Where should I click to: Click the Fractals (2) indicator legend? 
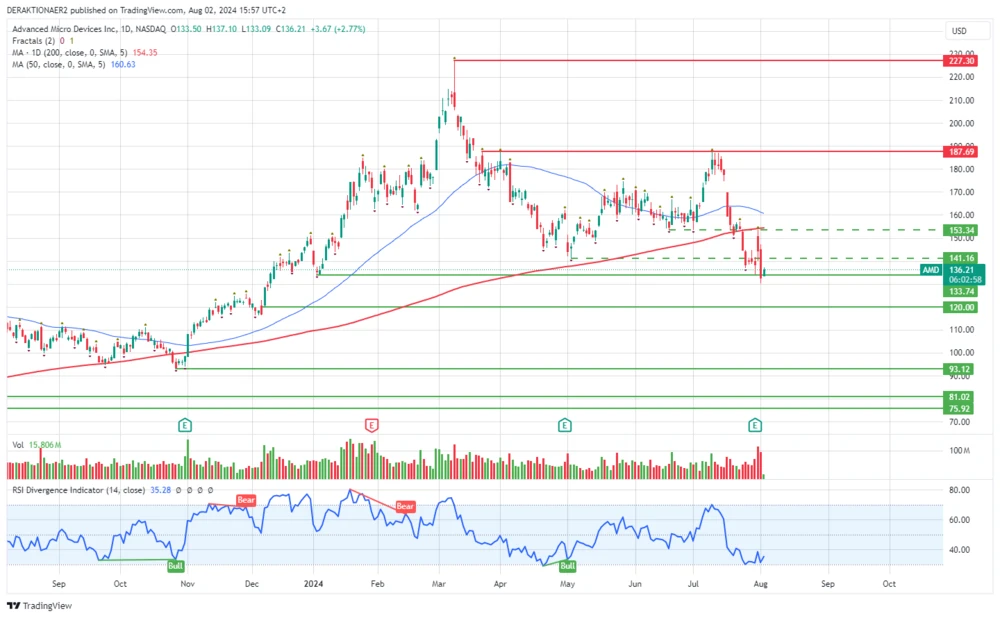coord(35,41)
